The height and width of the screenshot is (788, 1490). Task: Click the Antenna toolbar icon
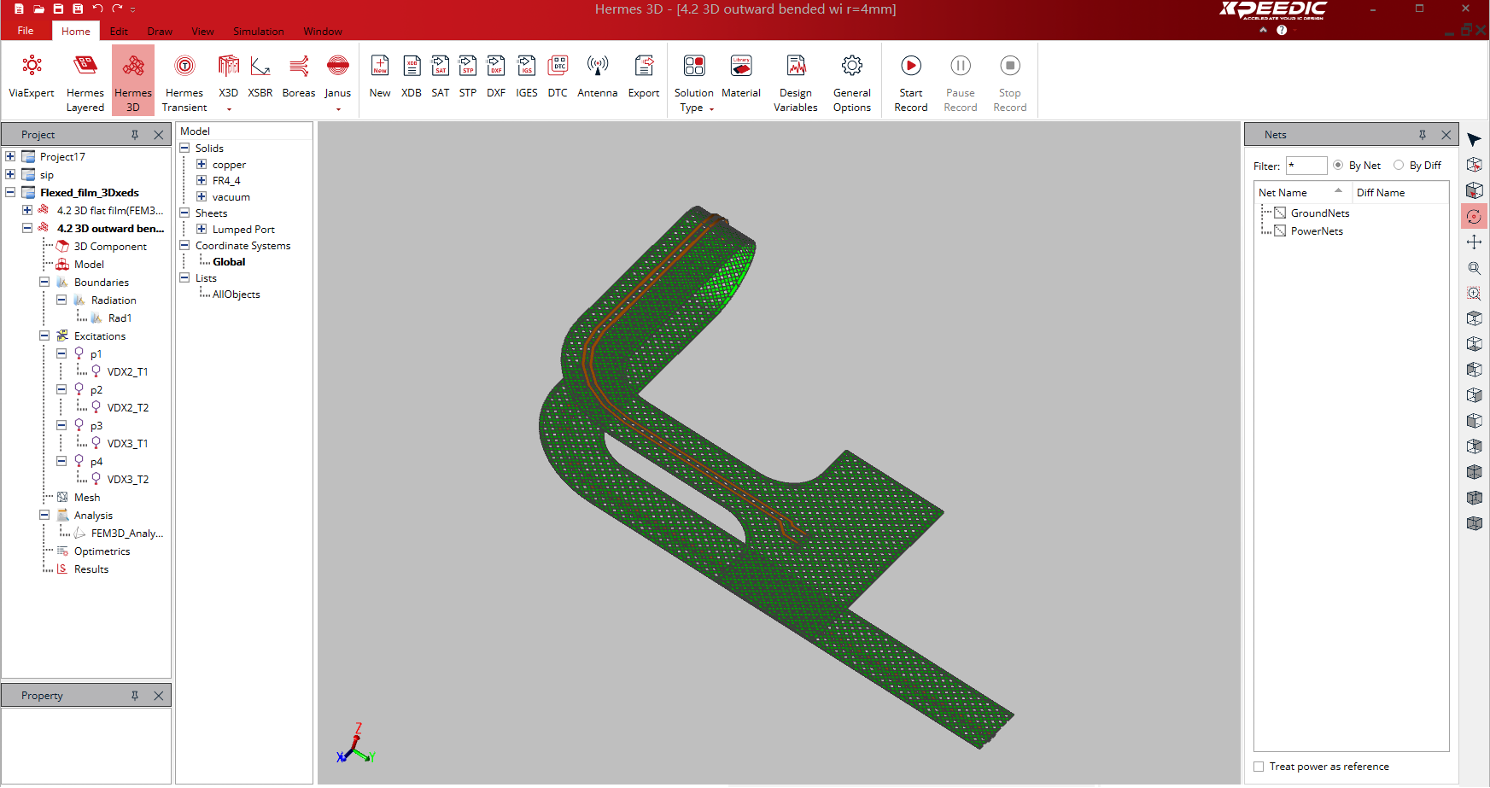click(x=597, y=77)
